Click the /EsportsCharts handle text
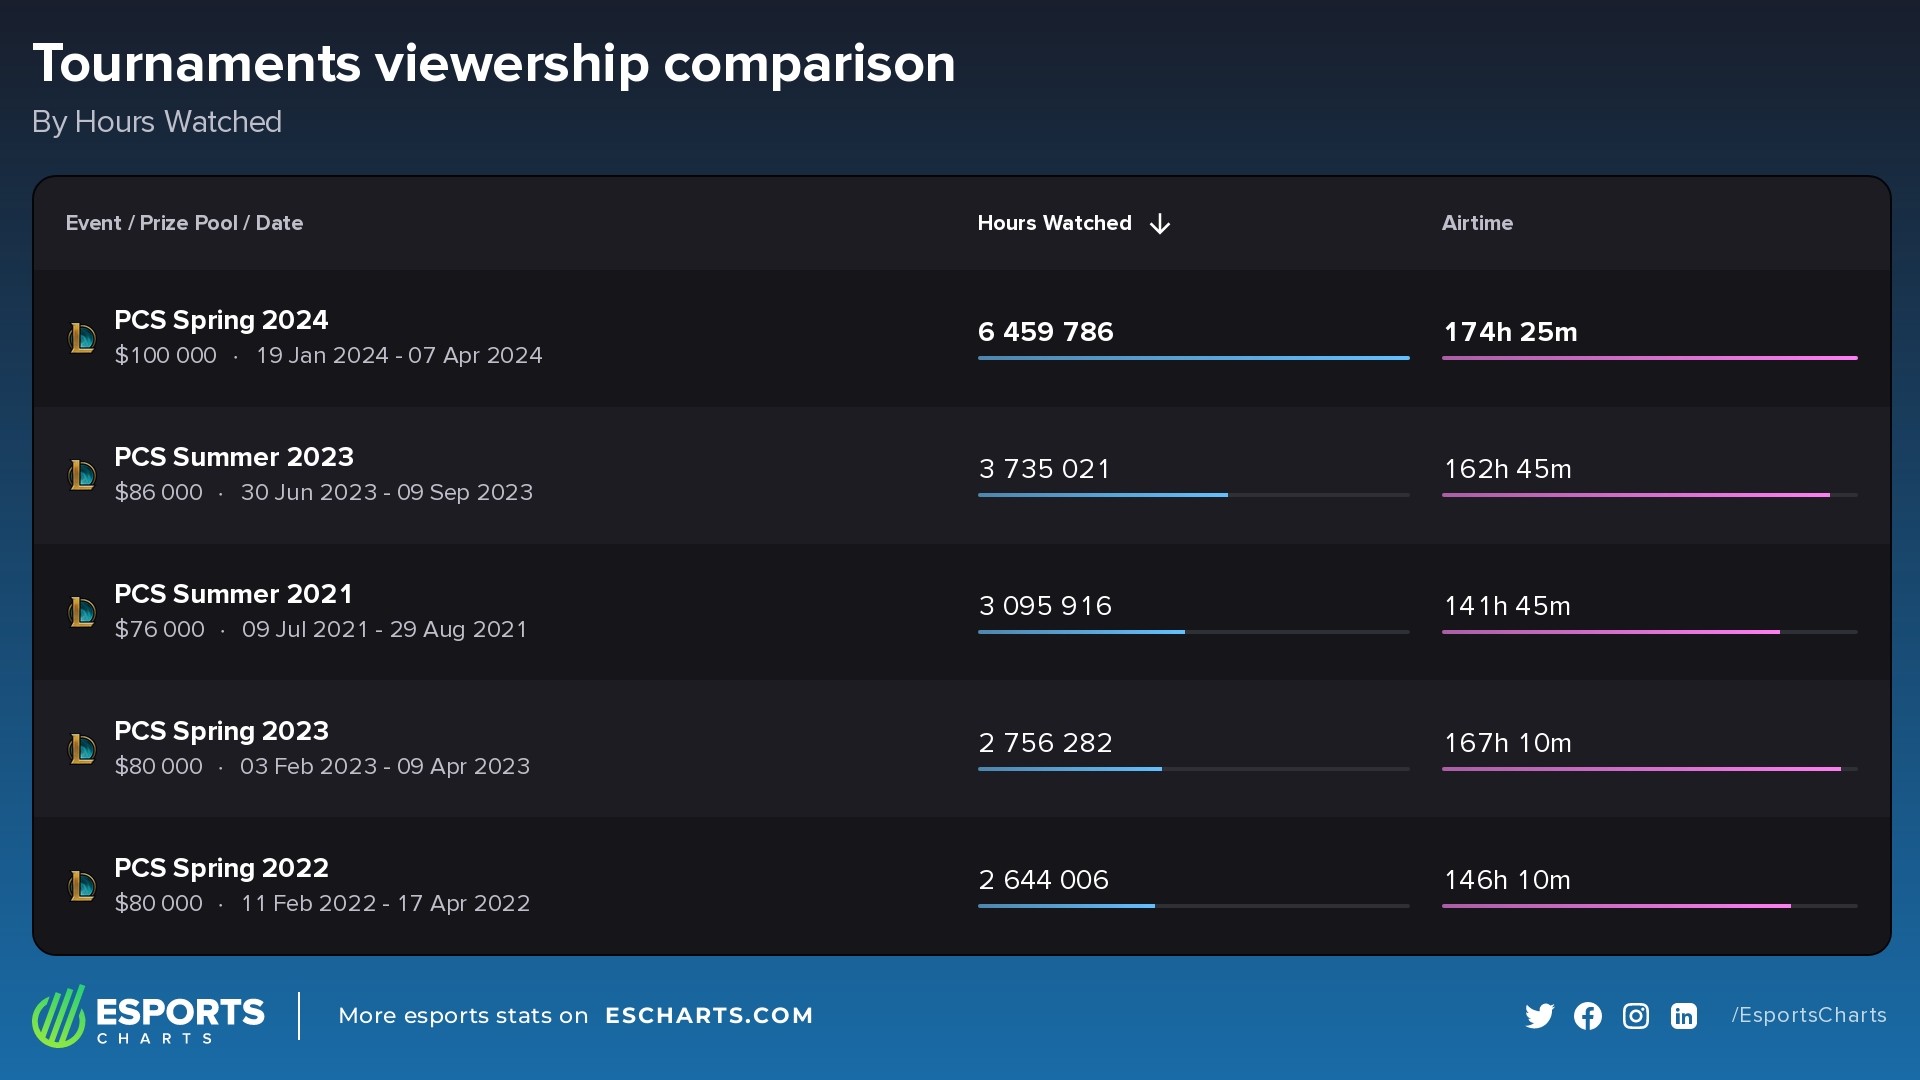 (1808, 1016)
